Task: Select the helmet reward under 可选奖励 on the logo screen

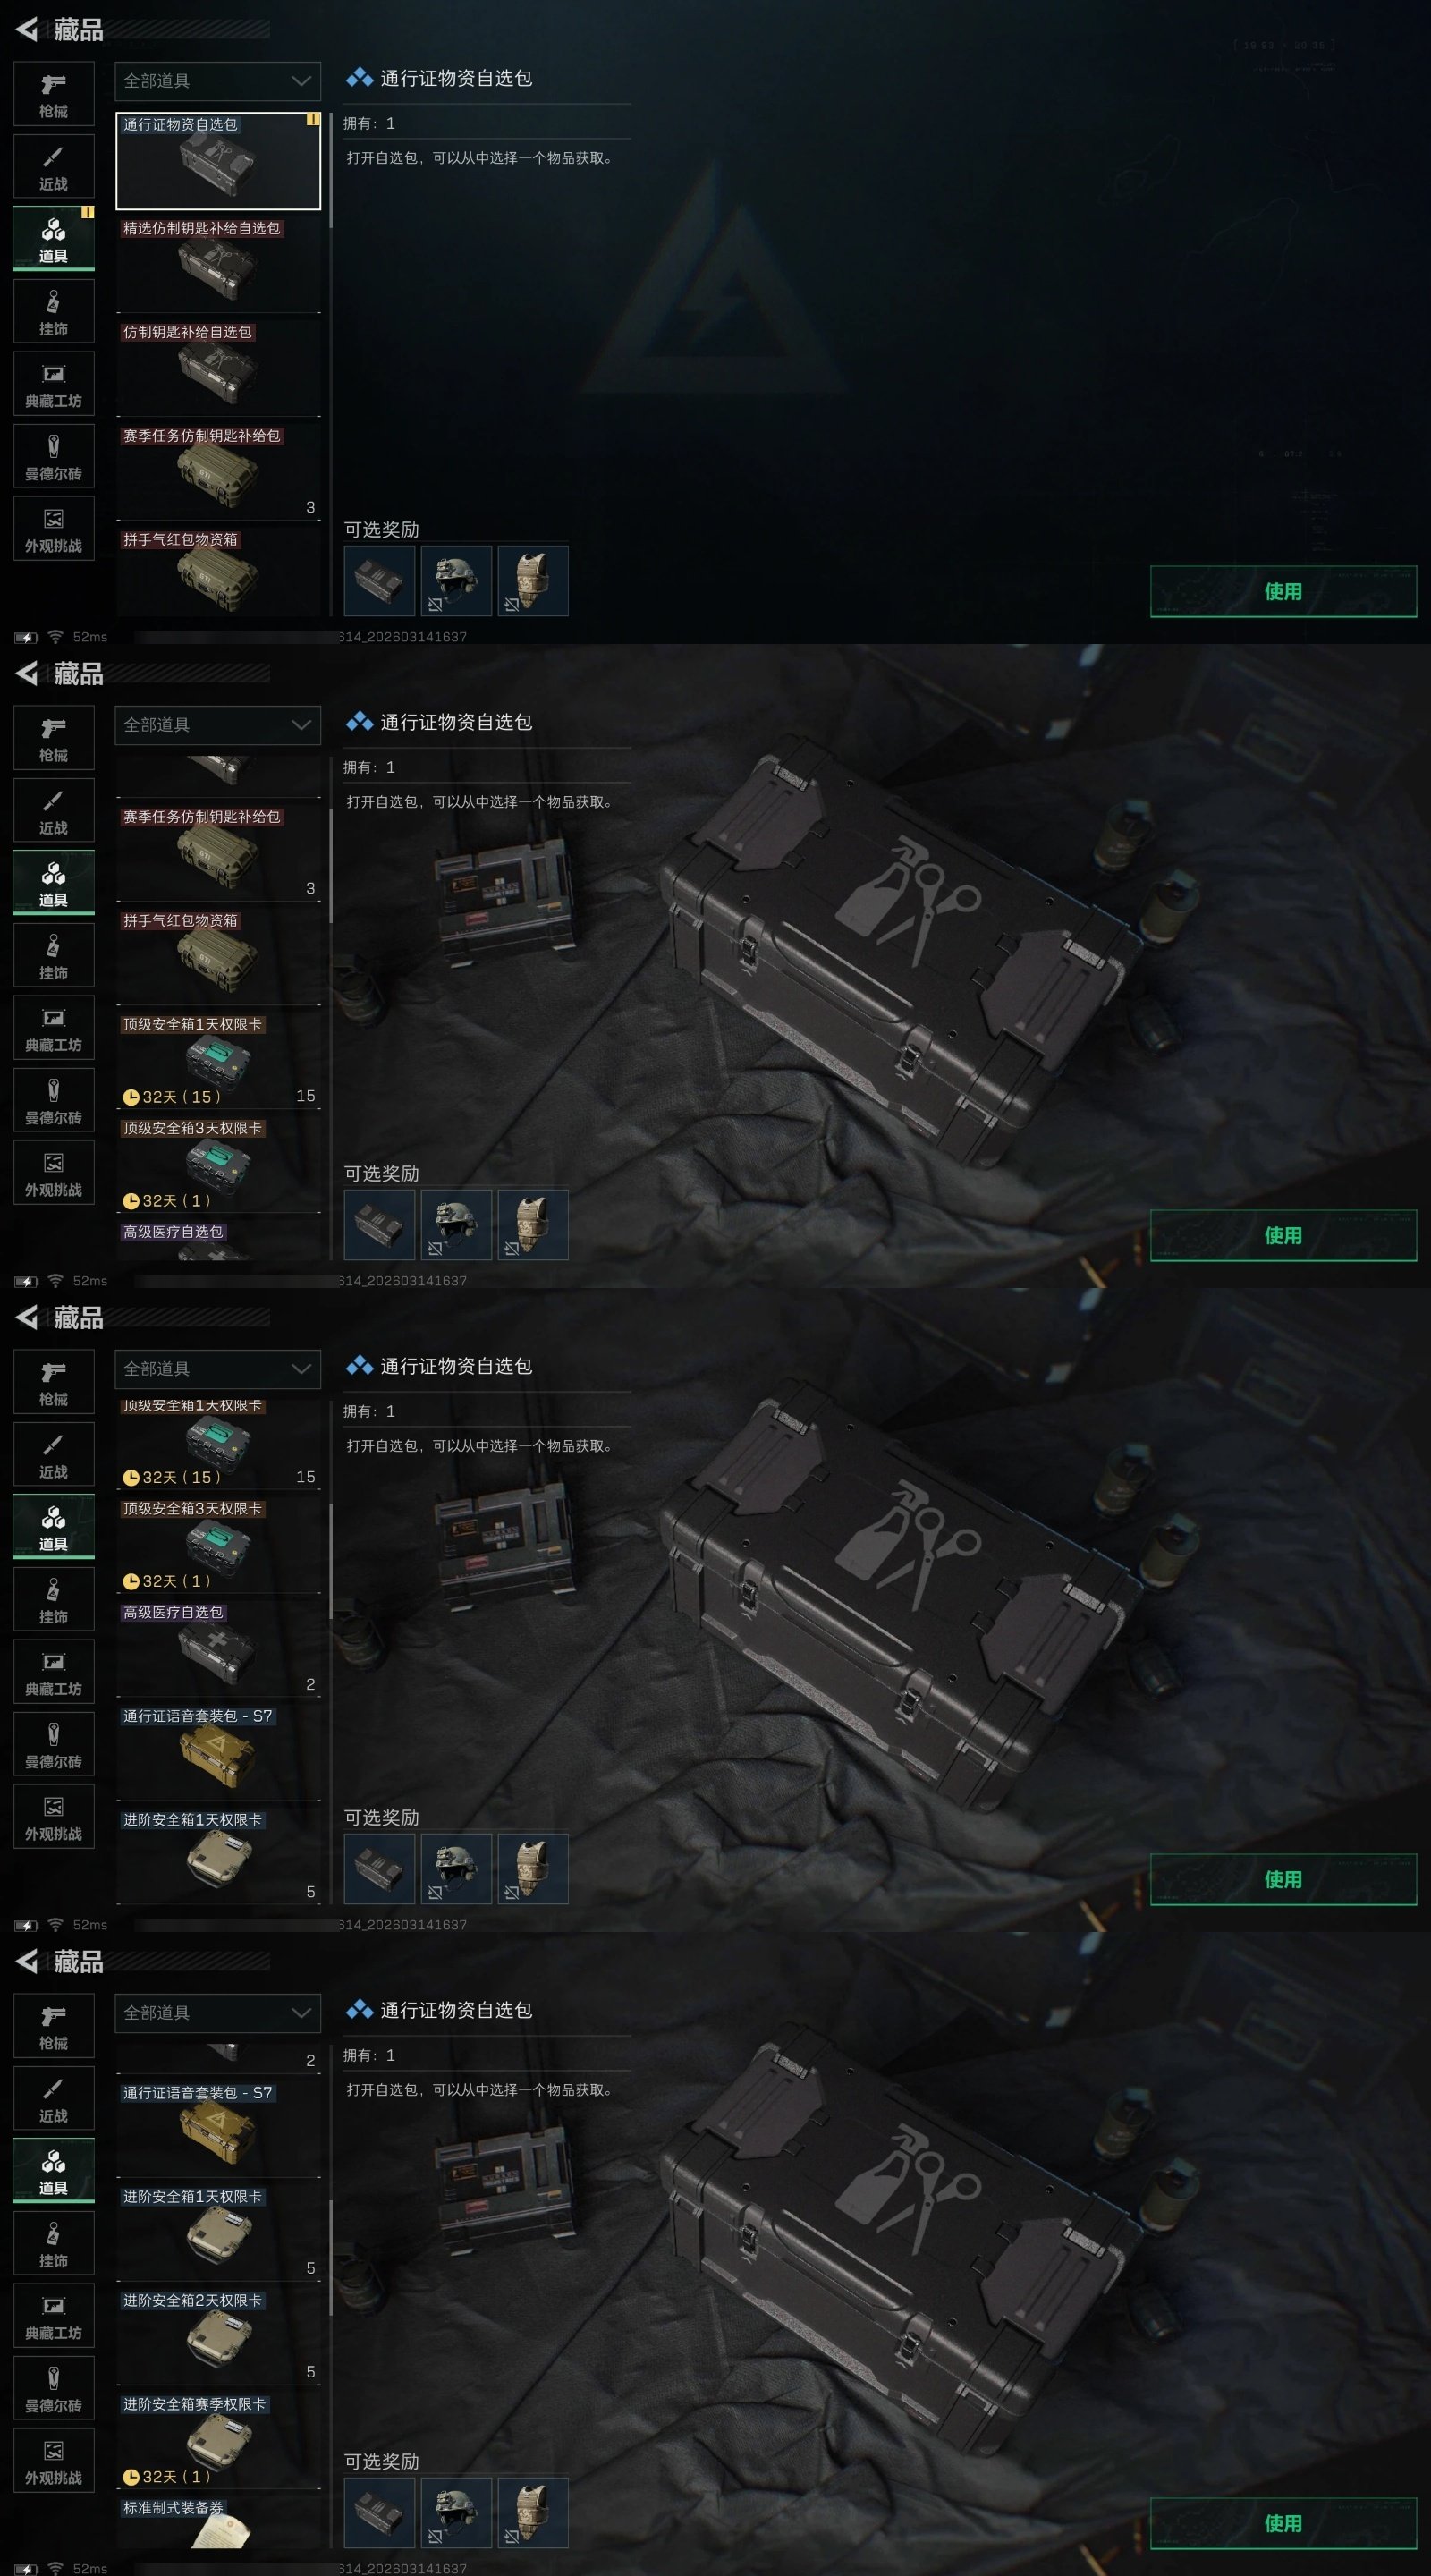Action: pos(456,580)
